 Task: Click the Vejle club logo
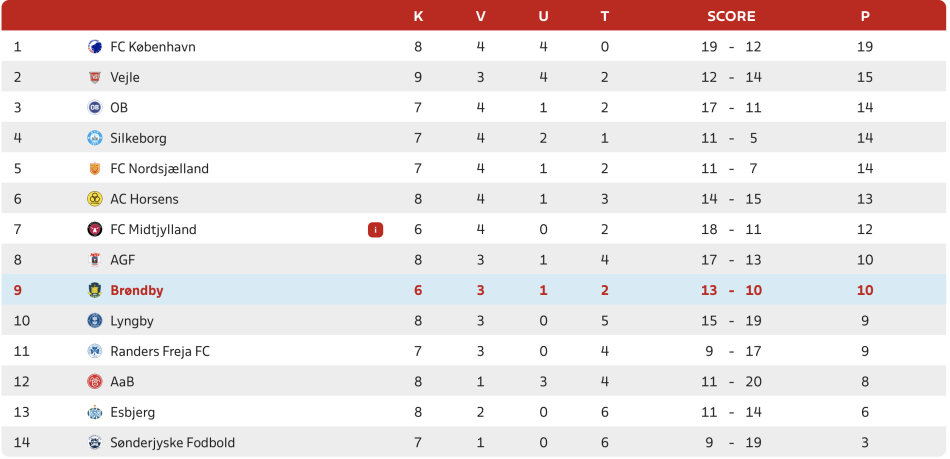point(95,77)
